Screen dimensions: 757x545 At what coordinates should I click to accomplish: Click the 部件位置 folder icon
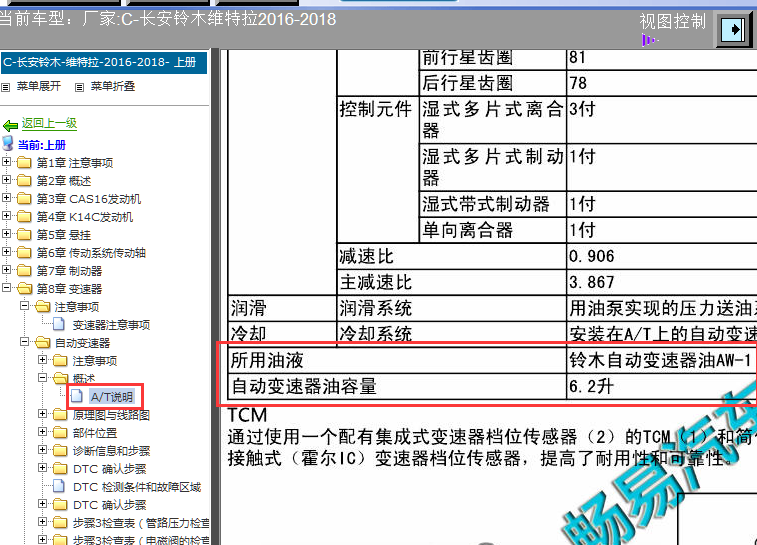(x=60, y=432)
